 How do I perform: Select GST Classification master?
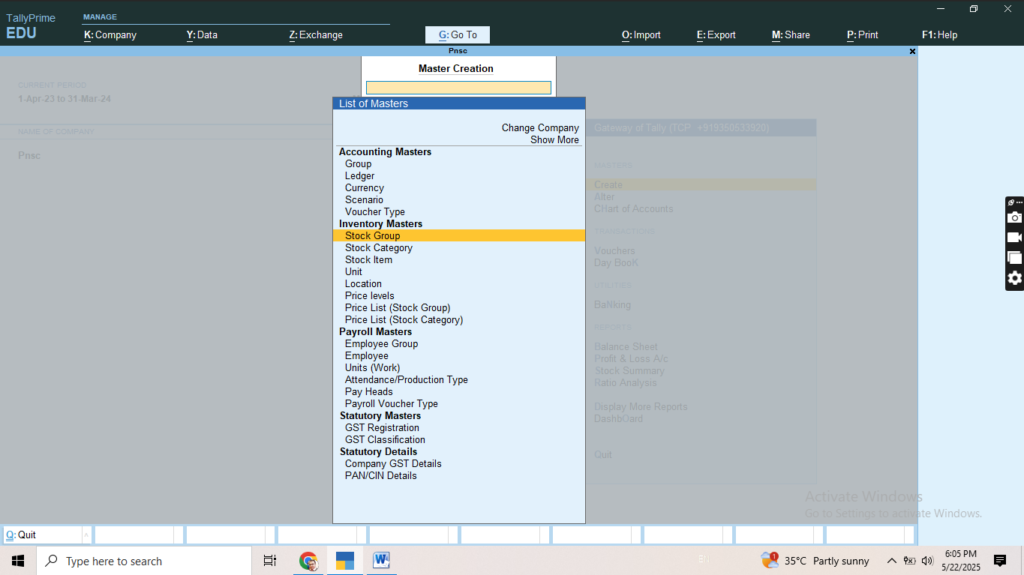tap(385, 440)
